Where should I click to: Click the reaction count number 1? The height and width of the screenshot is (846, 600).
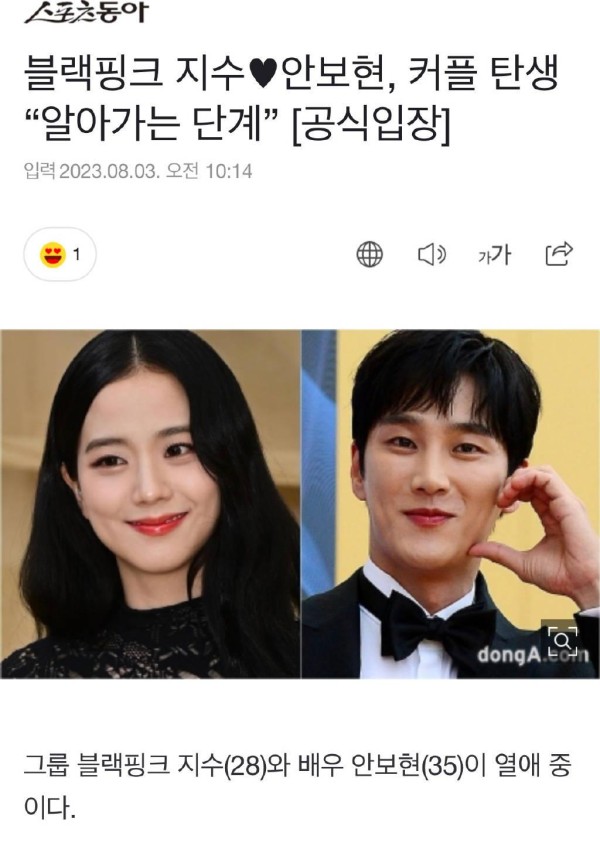click(77, 255)
